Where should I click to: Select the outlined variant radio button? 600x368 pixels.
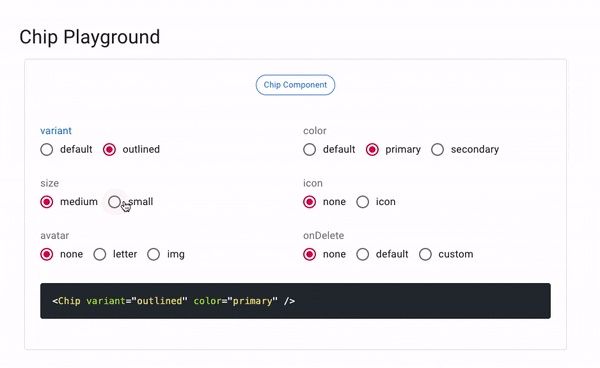tap(109, 150)
